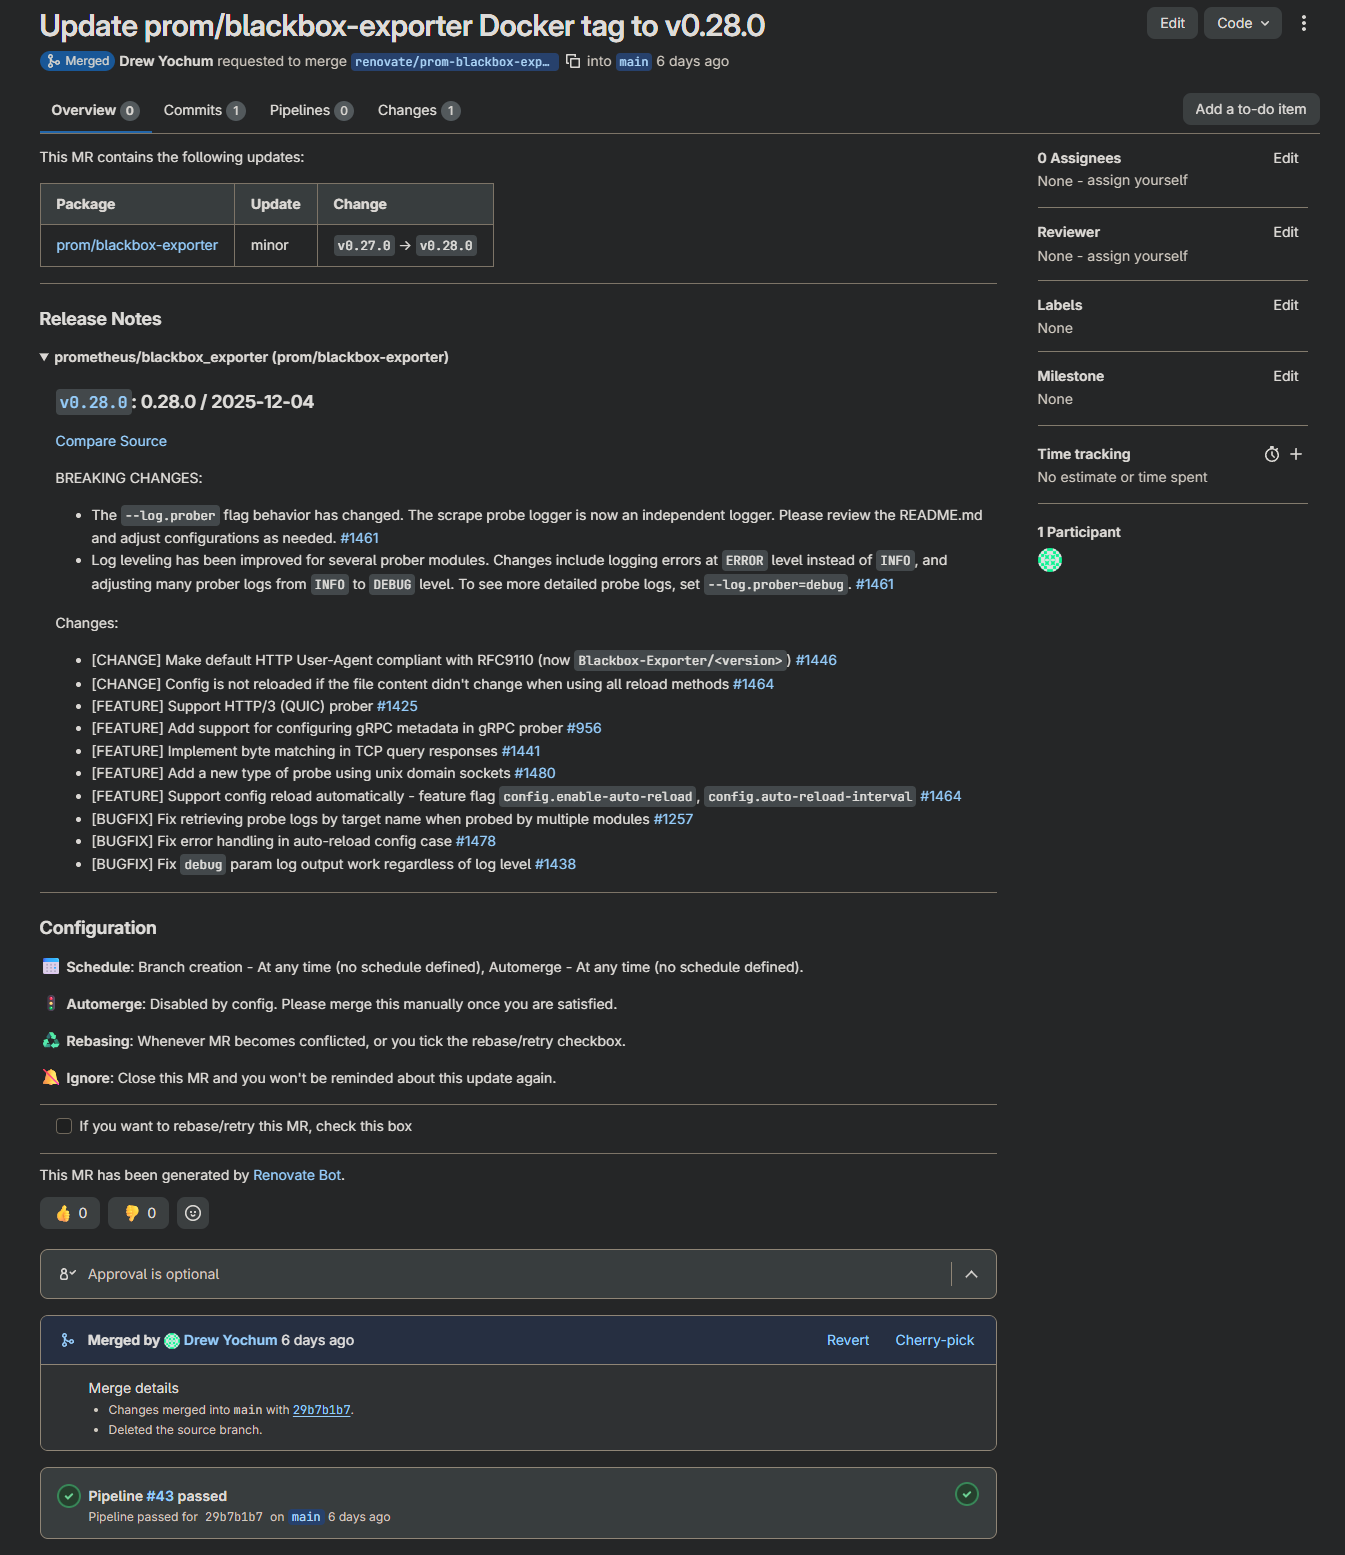Click the thumbs down reaction button
1345x1555 pixels.
point(139,1213)
